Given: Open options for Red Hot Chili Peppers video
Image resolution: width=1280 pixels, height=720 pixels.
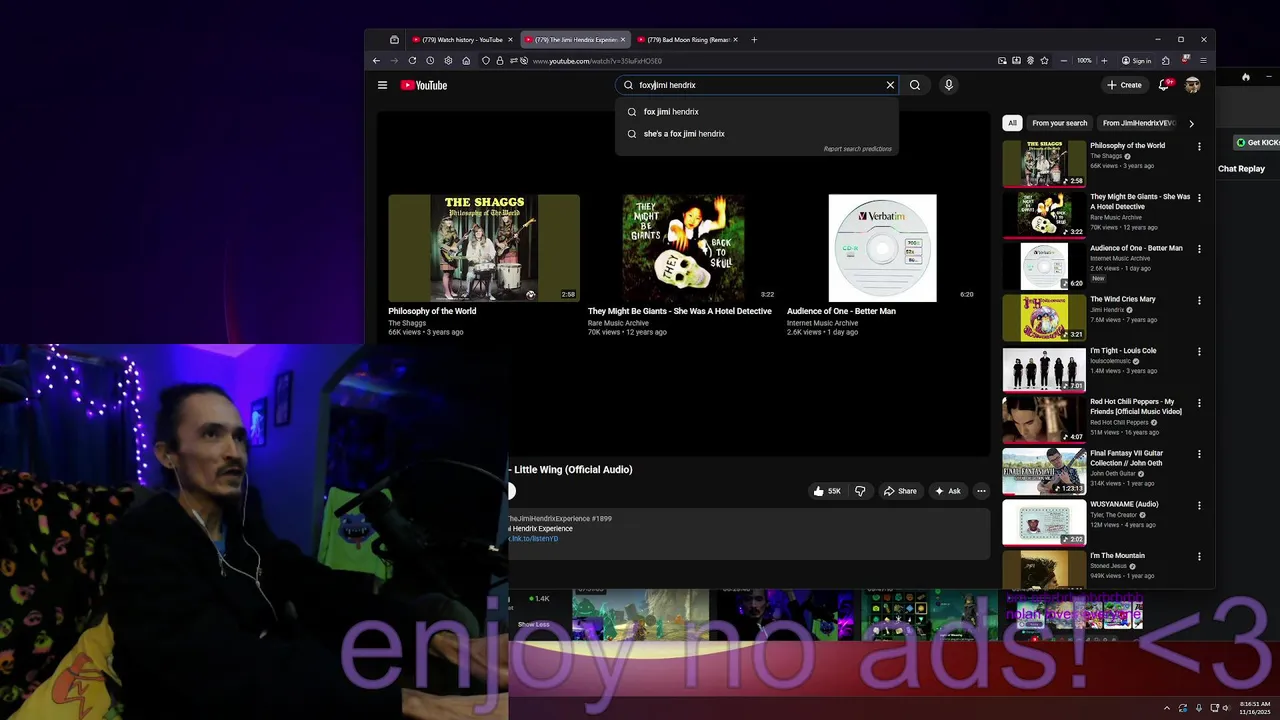Looking at the screenshot, I should [1199, 403].
